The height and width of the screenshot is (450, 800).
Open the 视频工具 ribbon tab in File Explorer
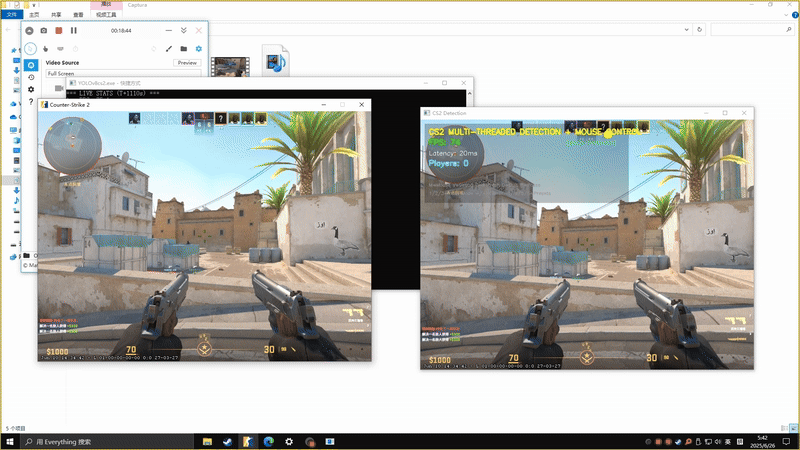click(106, 15)
